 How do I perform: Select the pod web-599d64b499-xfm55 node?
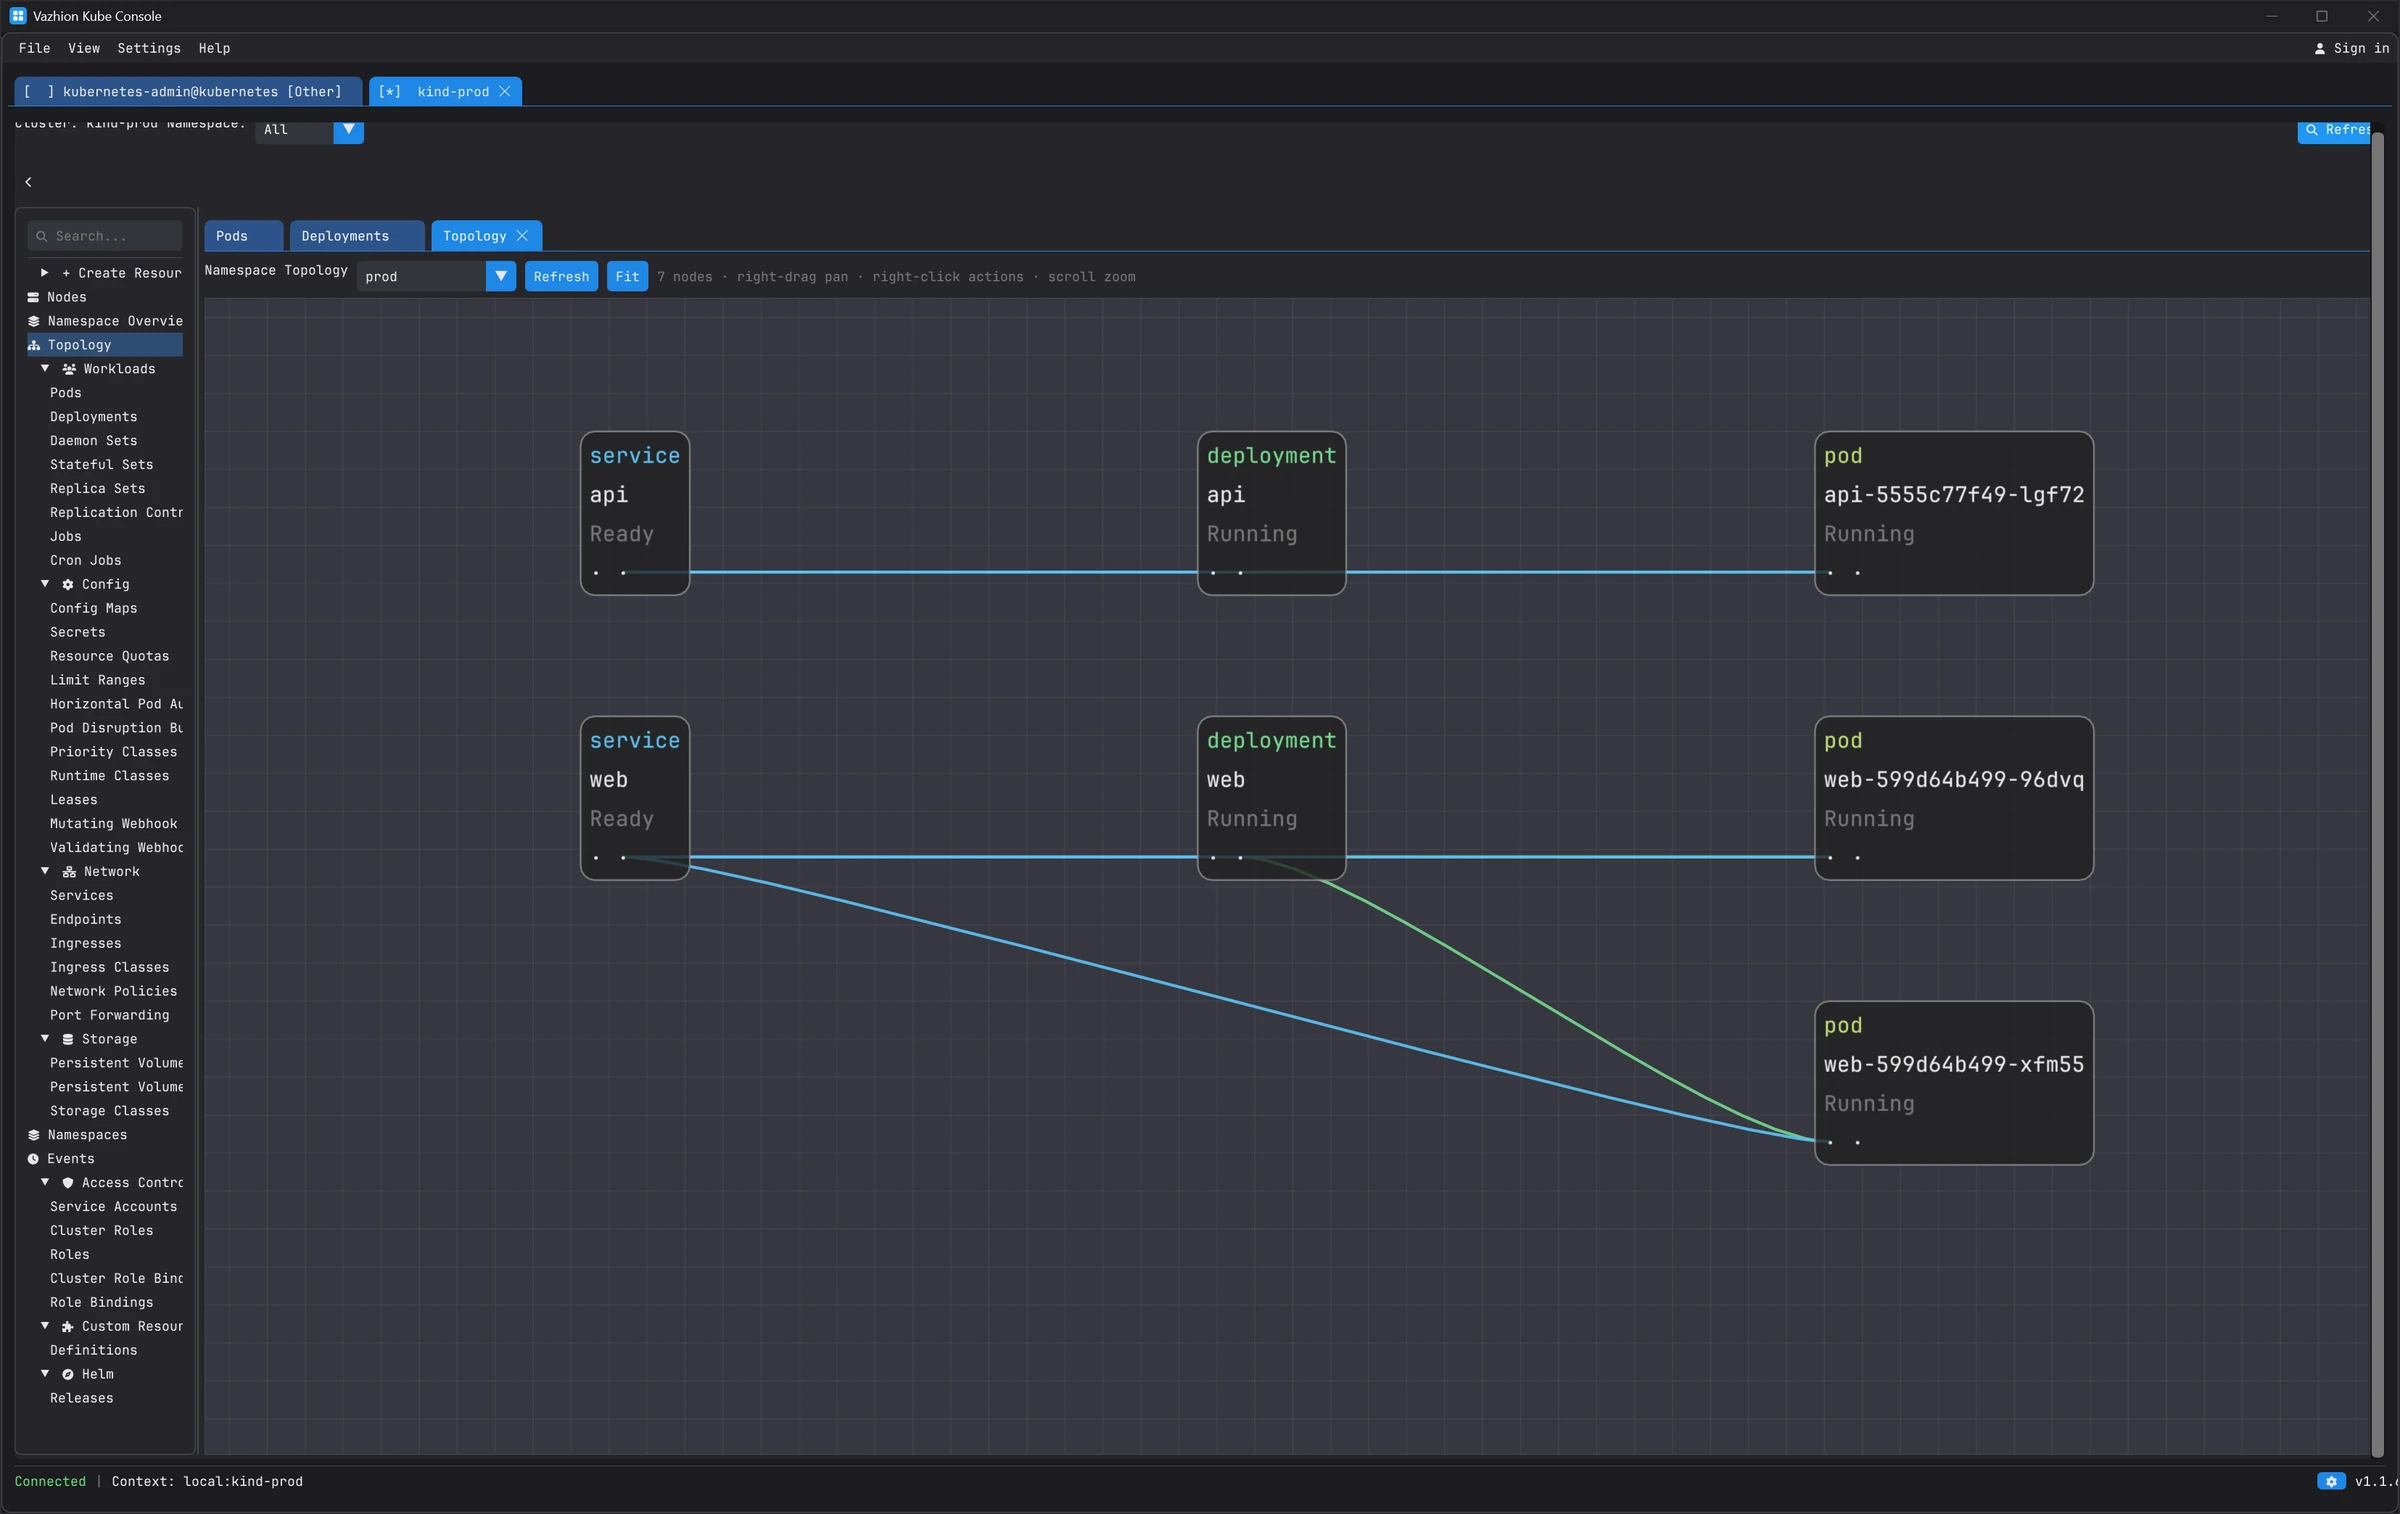[x=1954, y=1083]
